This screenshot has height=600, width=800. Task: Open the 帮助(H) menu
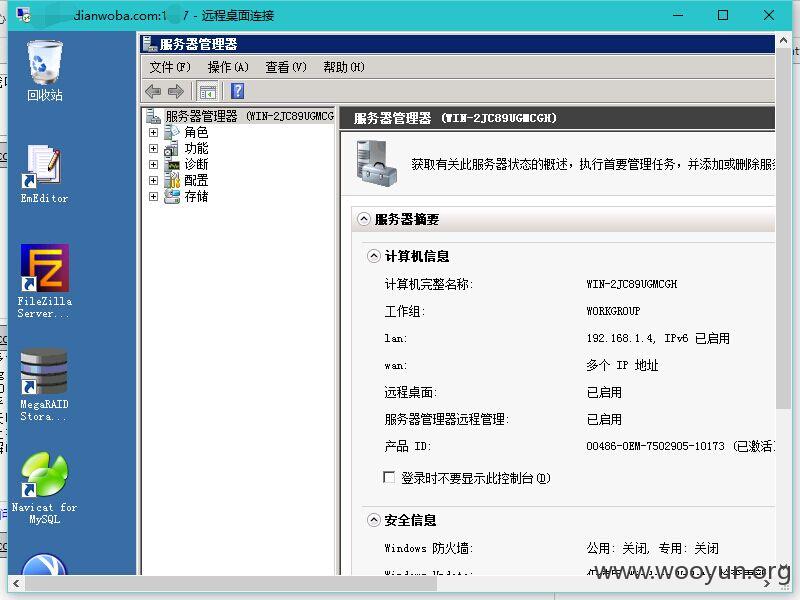point(344,67)
